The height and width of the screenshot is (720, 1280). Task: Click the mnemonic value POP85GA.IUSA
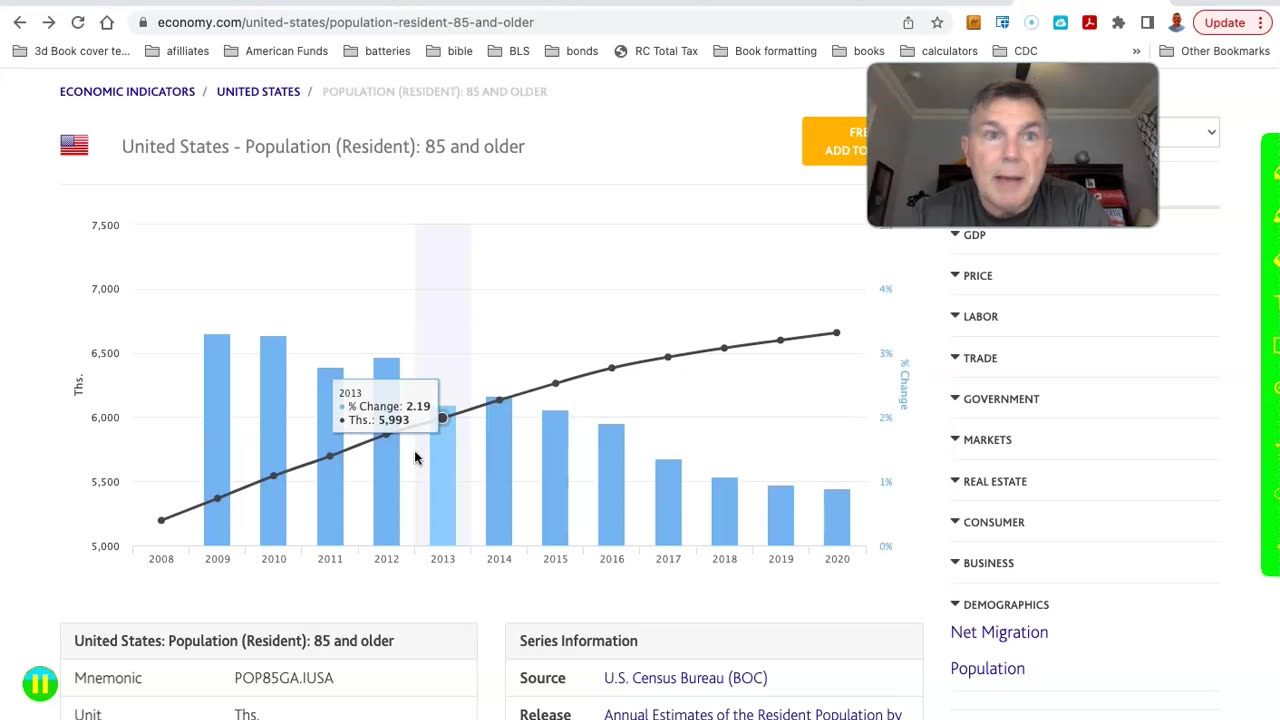(x=284, y=678)
